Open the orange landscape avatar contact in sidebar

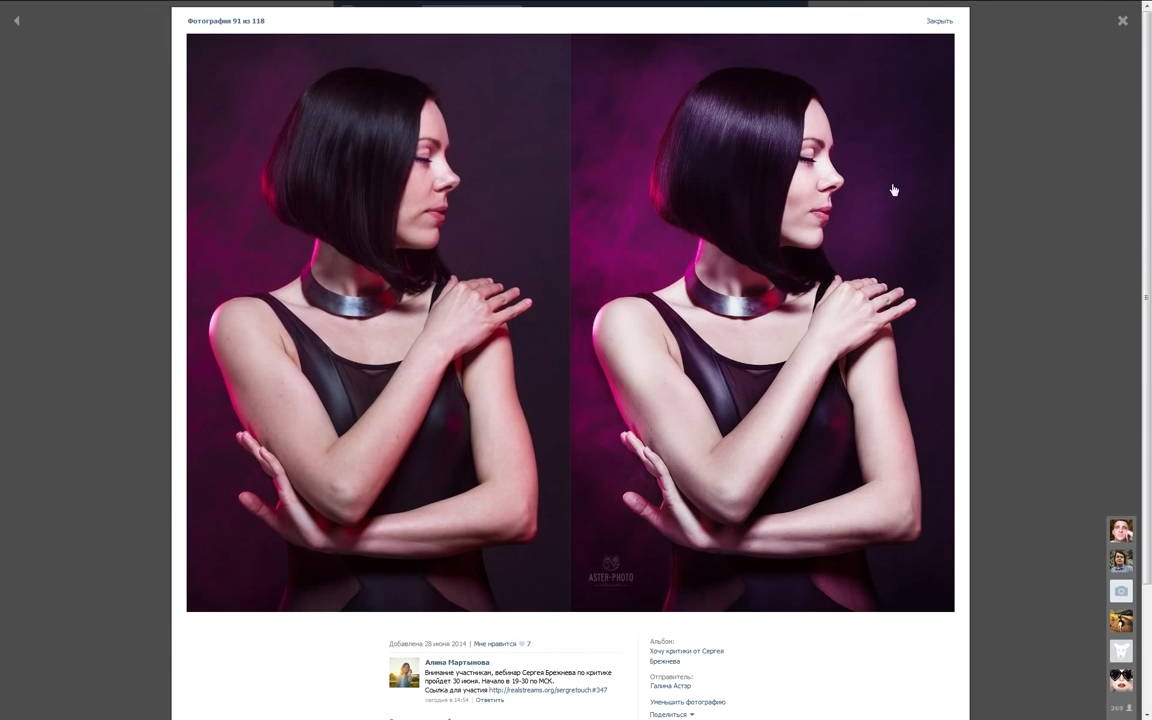[1120, 621]
